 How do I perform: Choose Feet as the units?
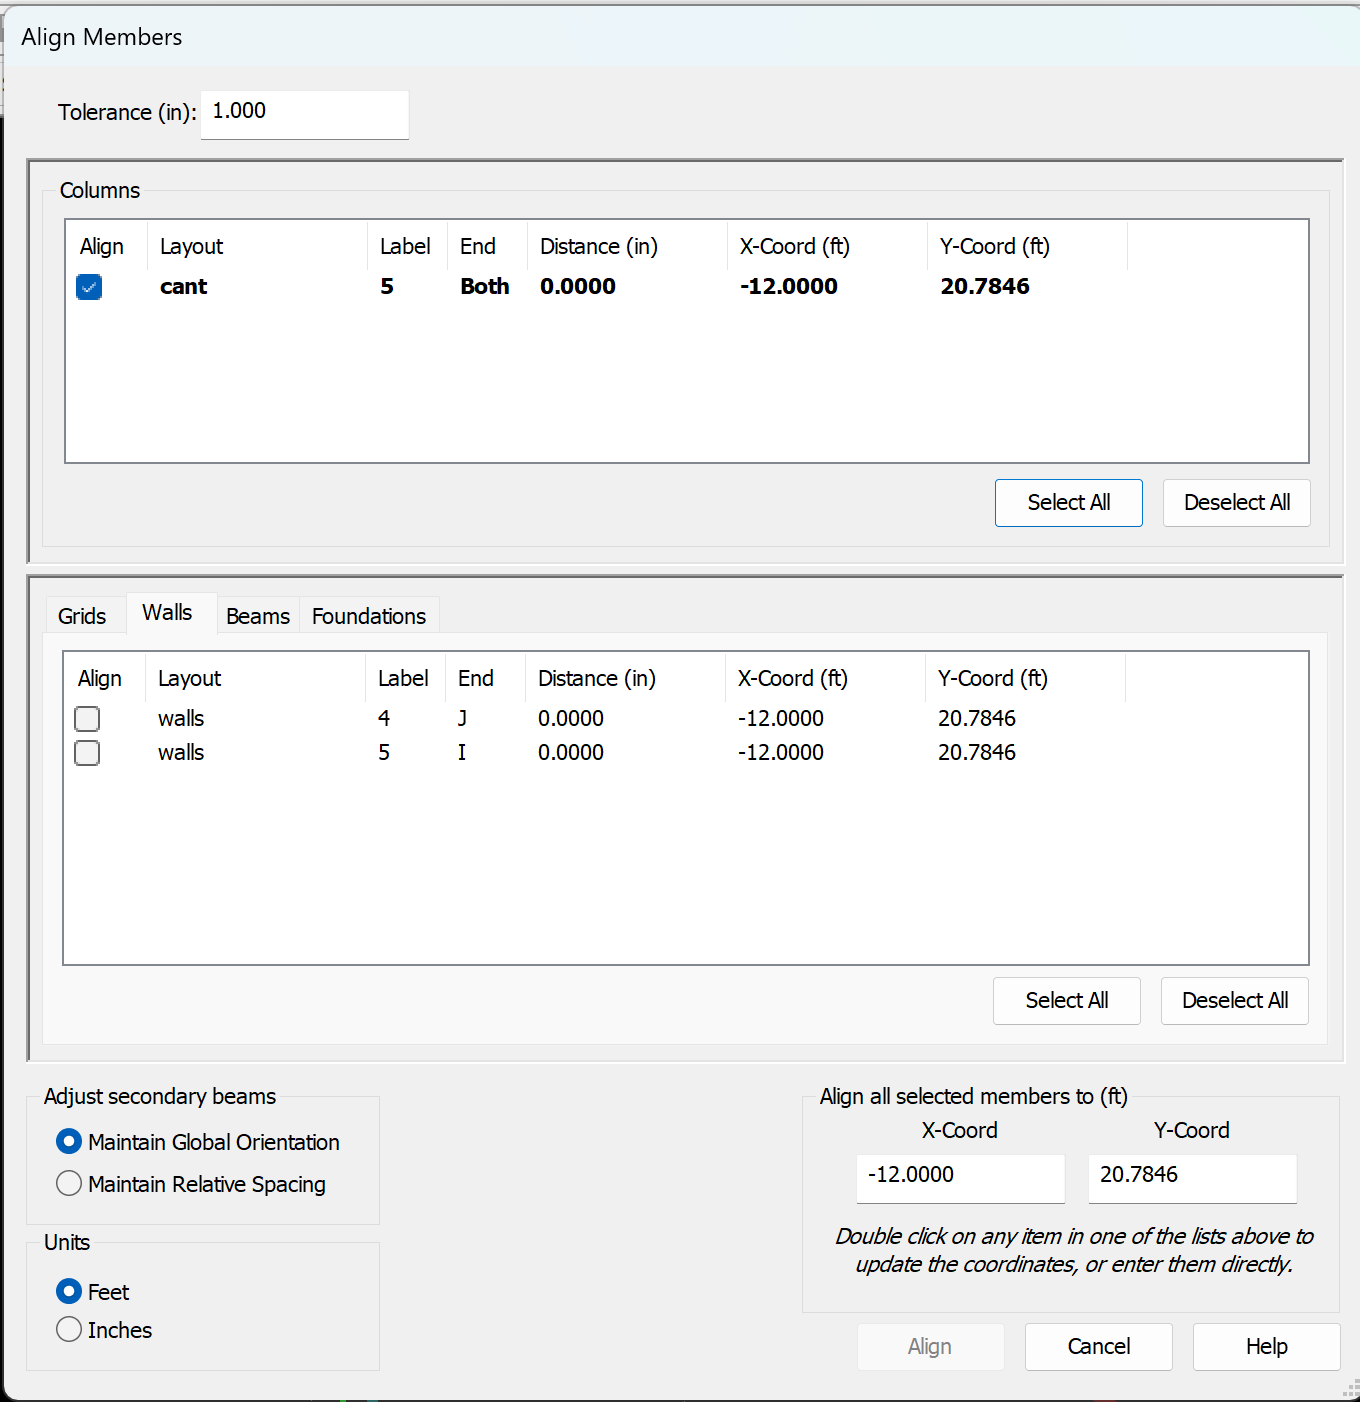click(x=69, y=1292)
